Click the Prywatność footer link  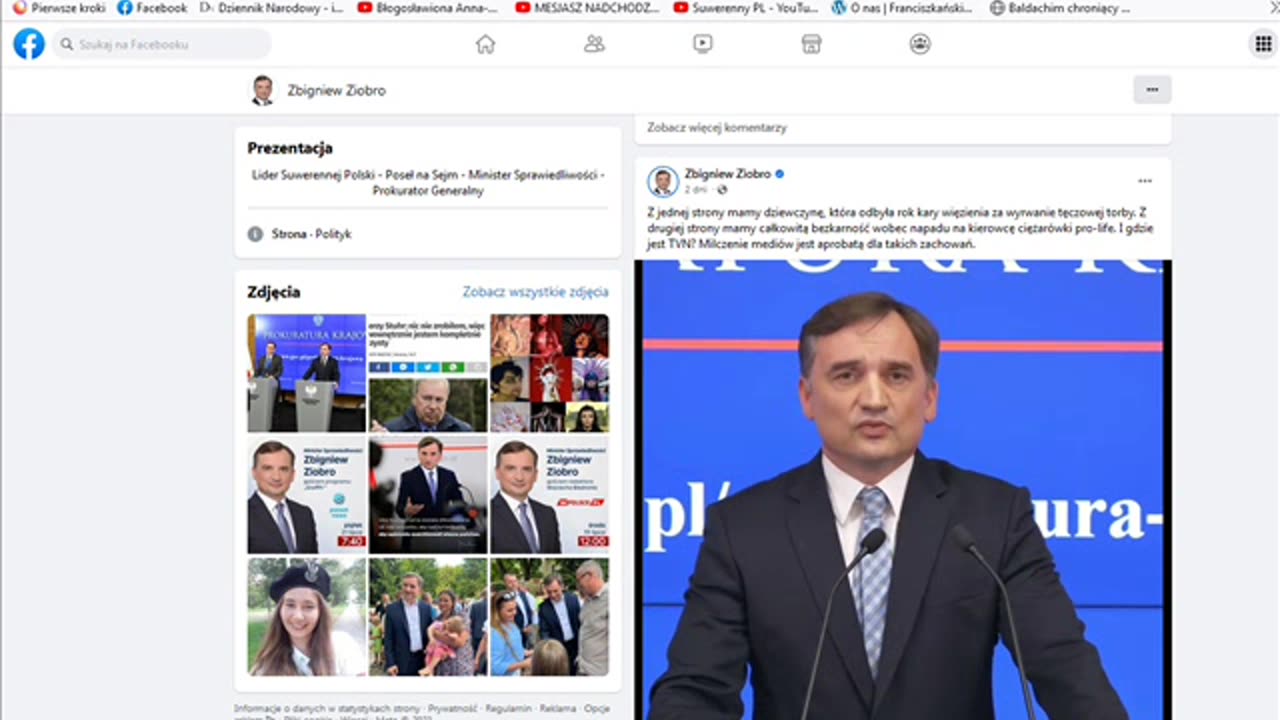tap(453, 708)
